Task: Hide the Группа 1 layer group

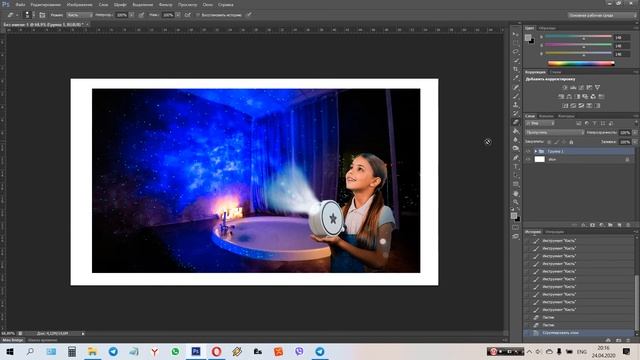Action: pos(528,151)
